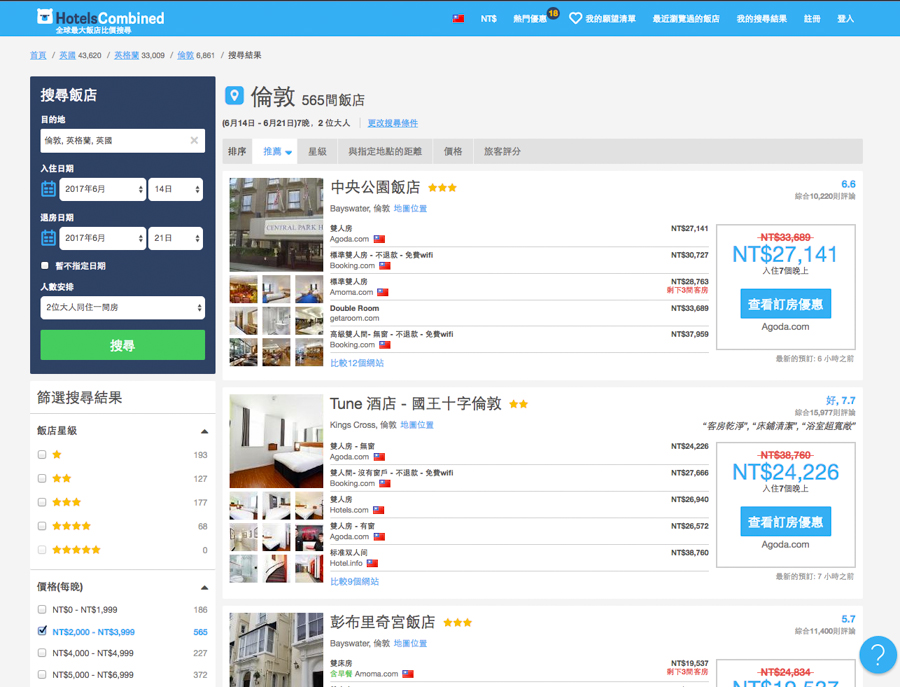Open the wishlist heart icon
This screenshot has height=687, width=900.
pos(575,18)
